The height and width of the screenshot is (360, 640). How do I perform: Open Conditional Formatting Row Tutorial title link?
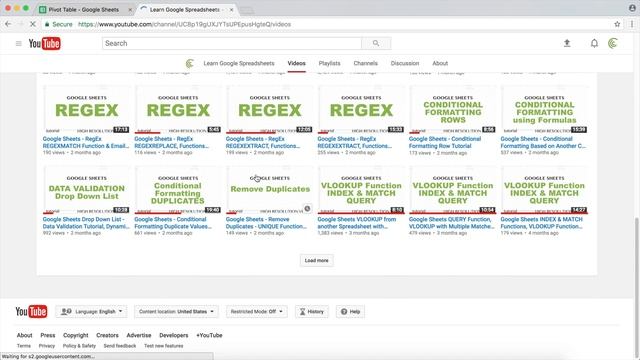(x=445, y=142)
